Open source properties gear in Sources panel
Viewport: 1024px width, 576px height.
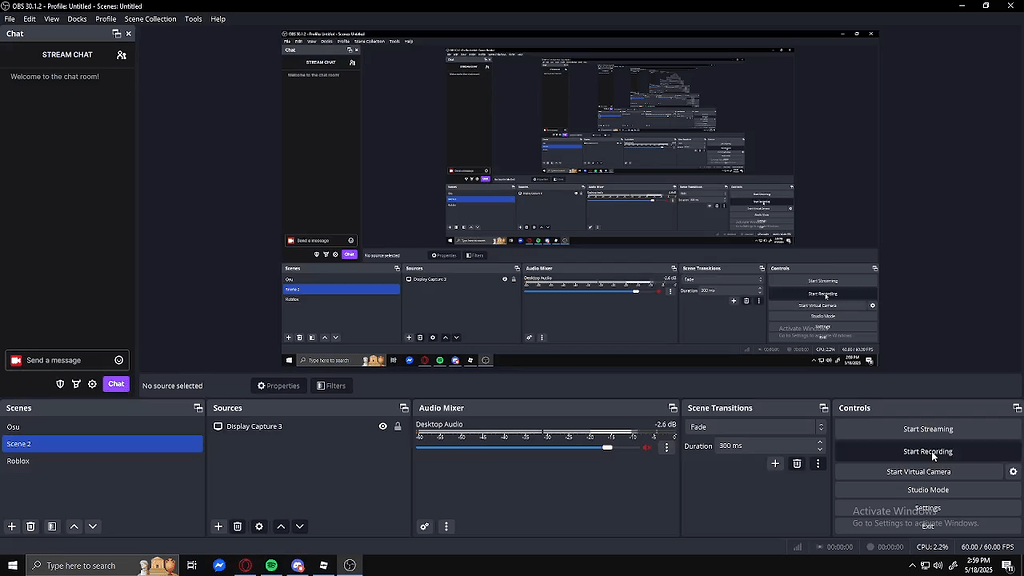tap(259, 526)
